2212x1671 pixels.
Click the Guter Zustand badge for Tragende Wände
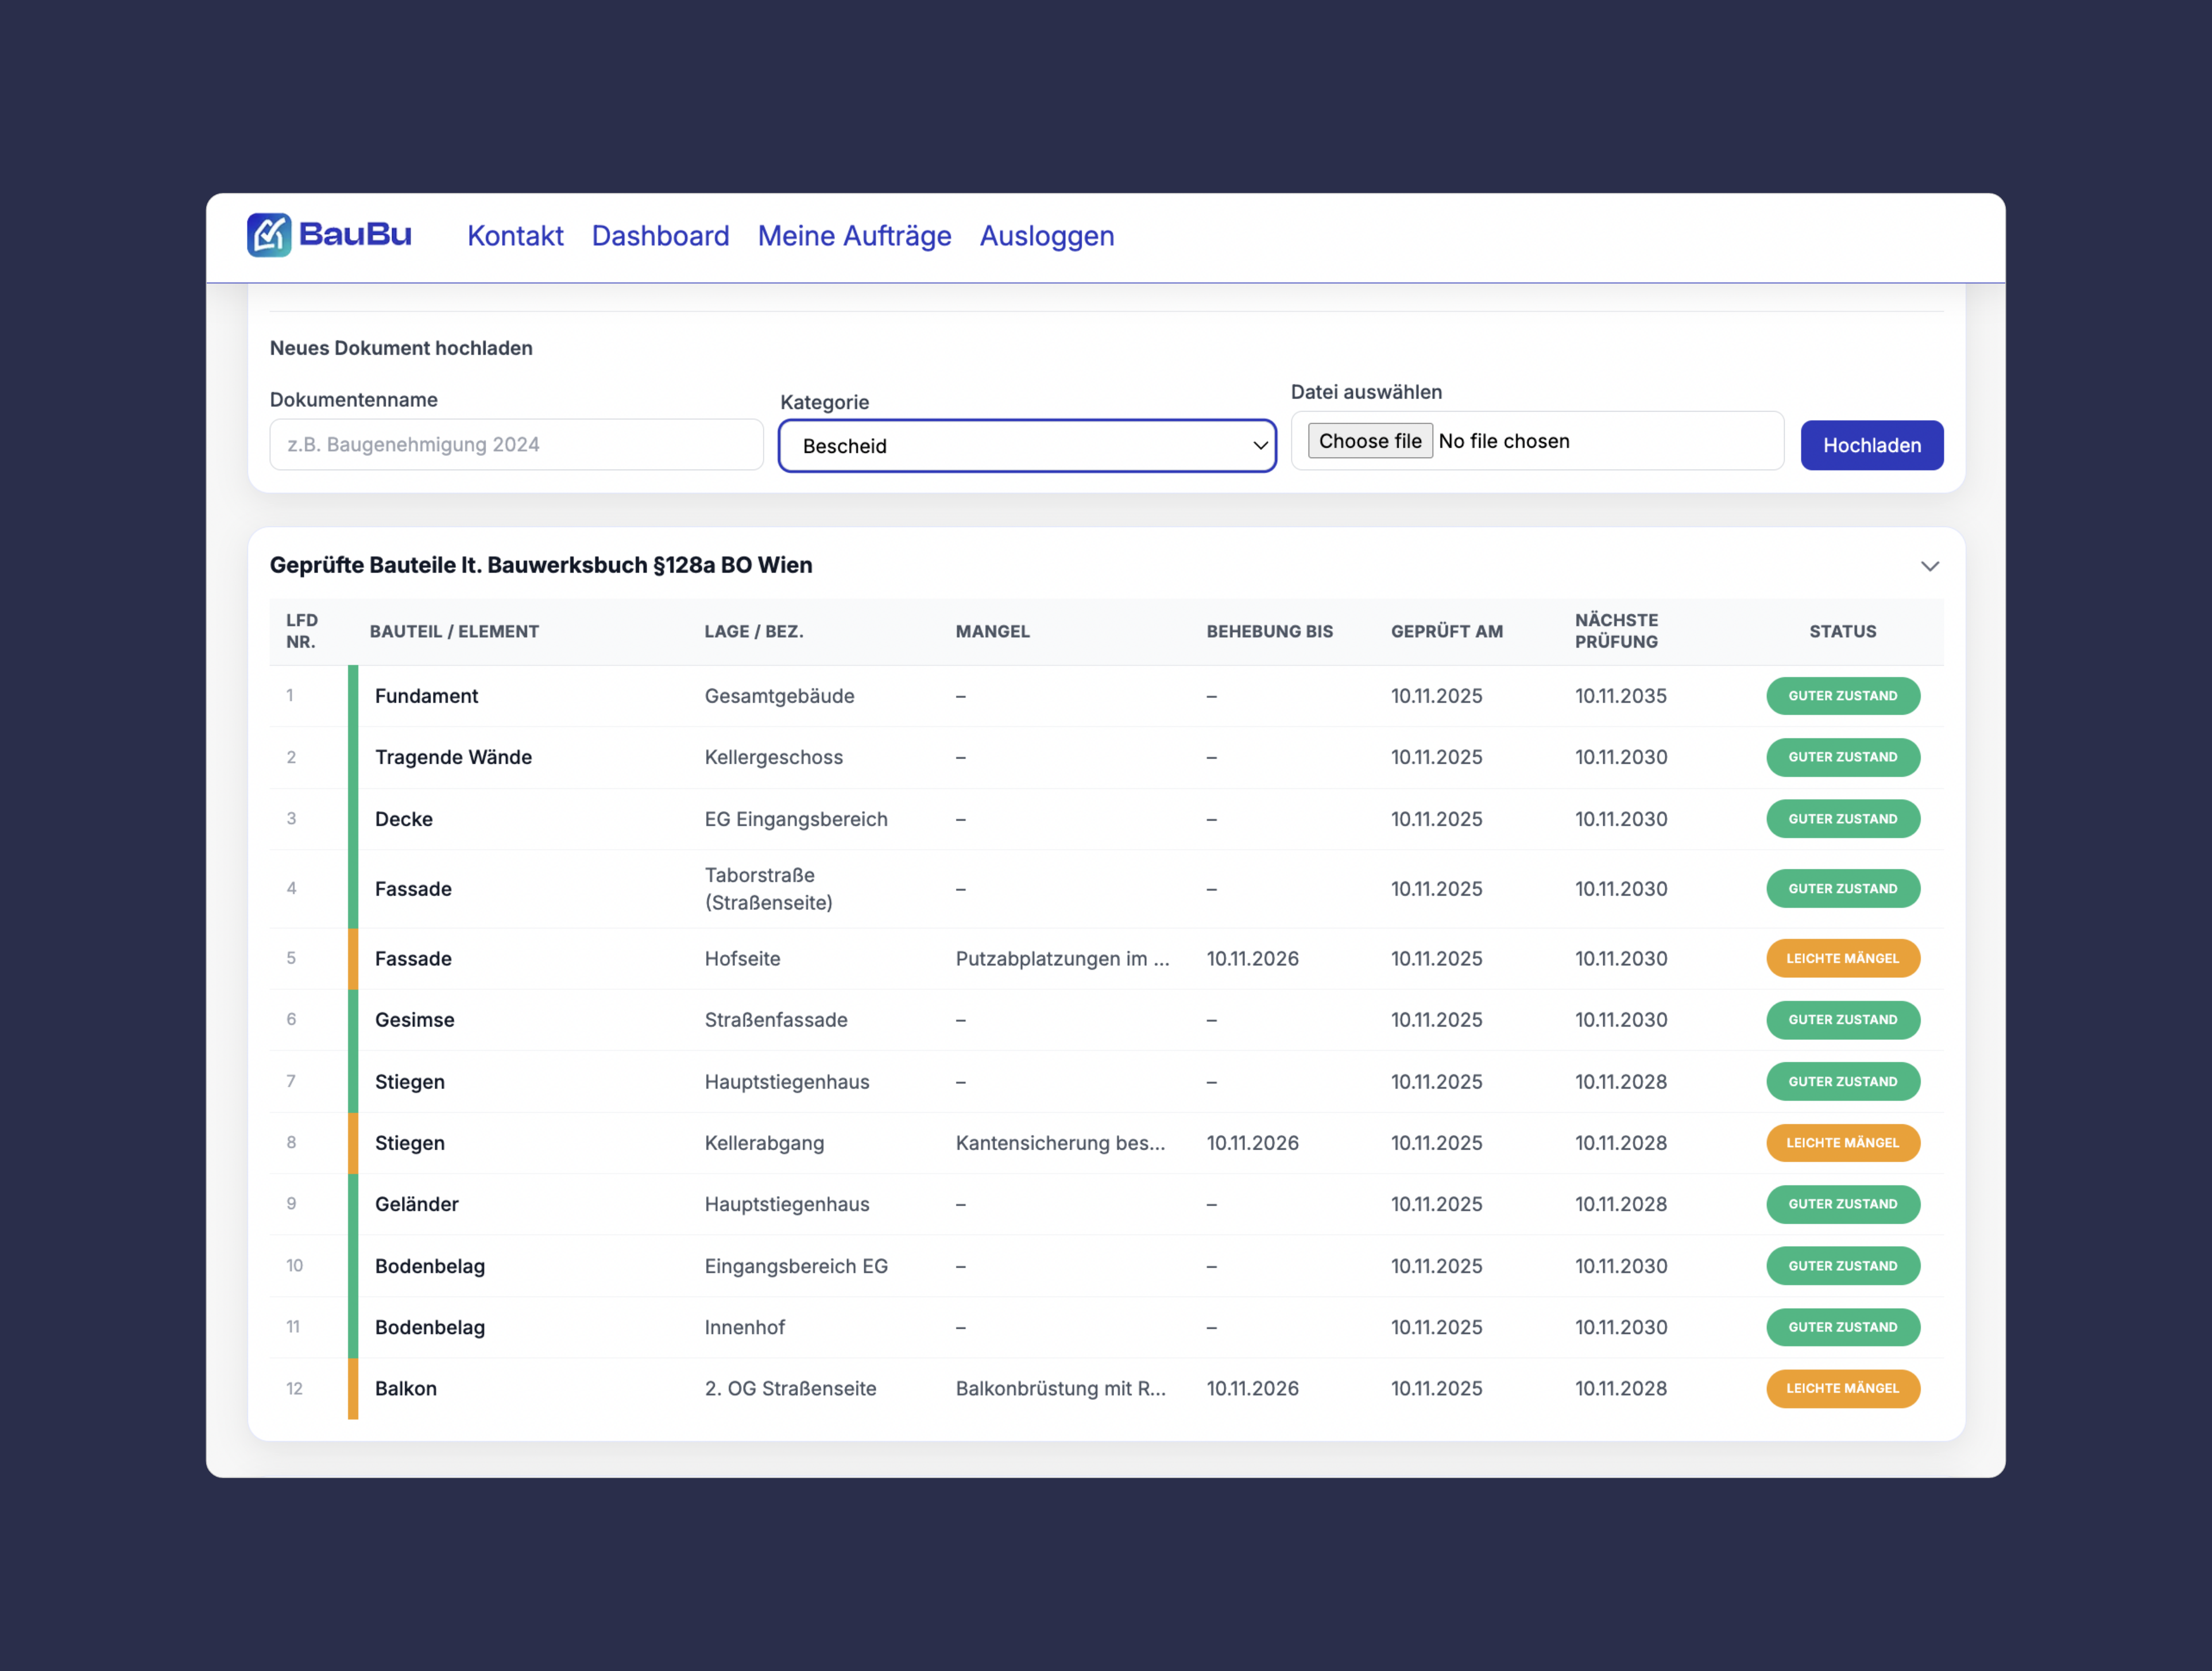[x=1842, y=757]
